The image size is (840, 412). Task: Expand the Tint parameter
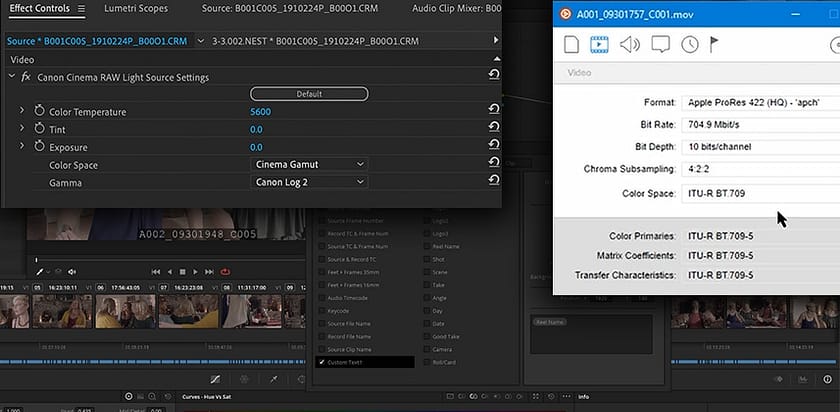(22, 128)
